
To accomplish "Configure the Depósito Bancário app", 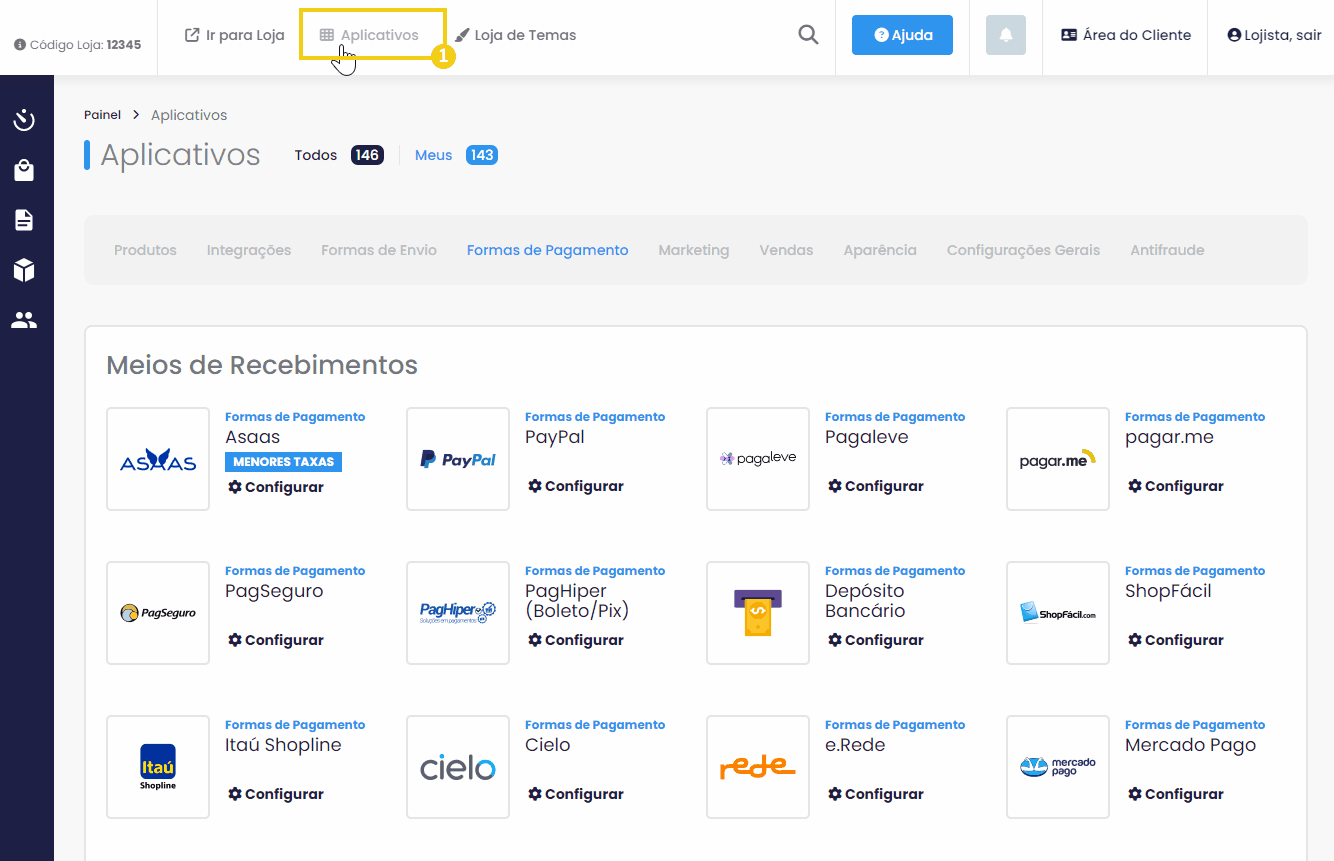I will pos(876,640).
